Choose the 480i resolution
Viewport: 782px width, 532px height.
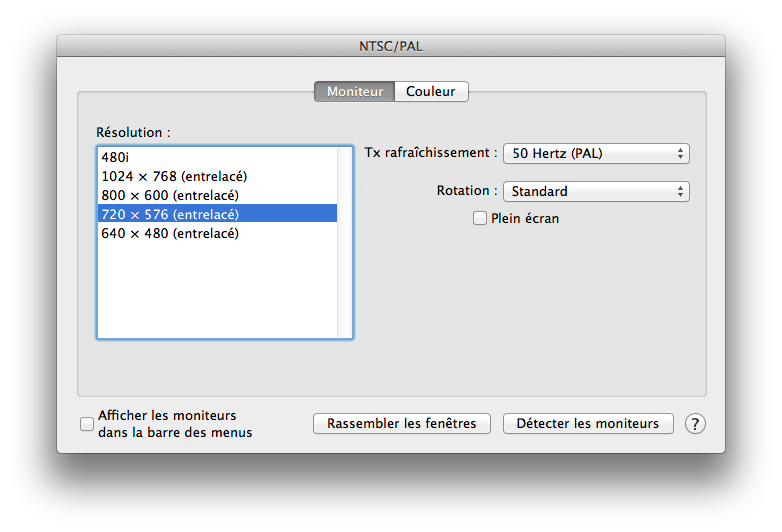pos(116,157)
